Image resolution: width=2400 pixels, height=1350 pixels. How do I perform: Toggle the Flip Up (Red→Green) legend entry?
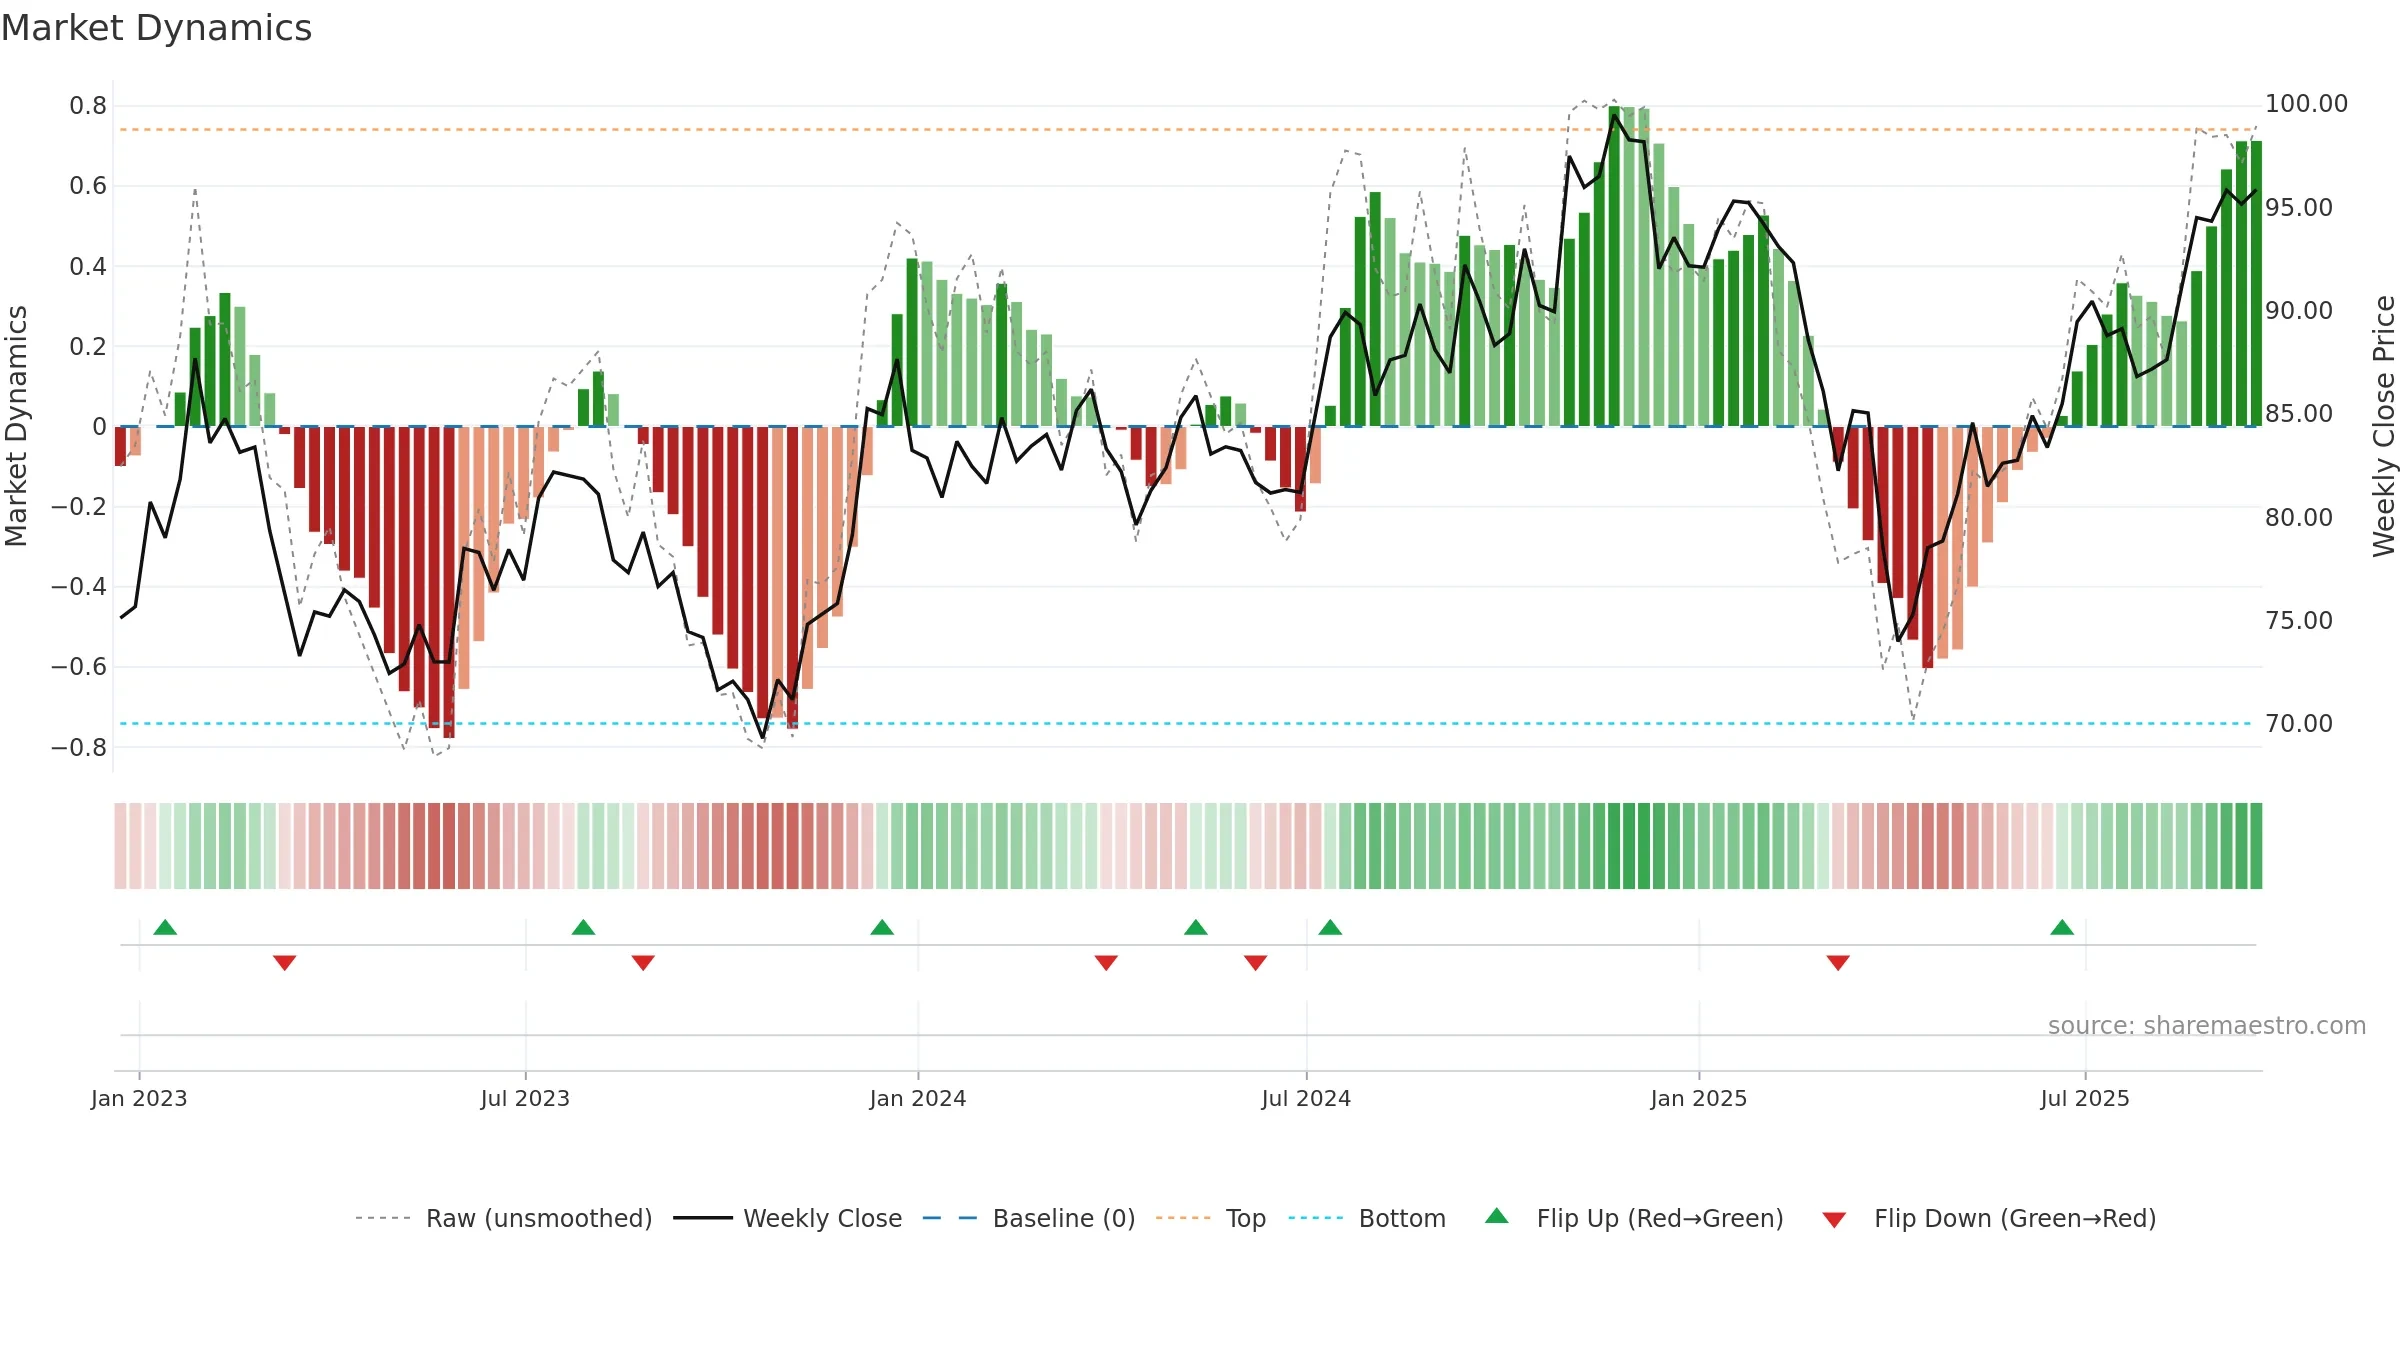point(1634,1218)
